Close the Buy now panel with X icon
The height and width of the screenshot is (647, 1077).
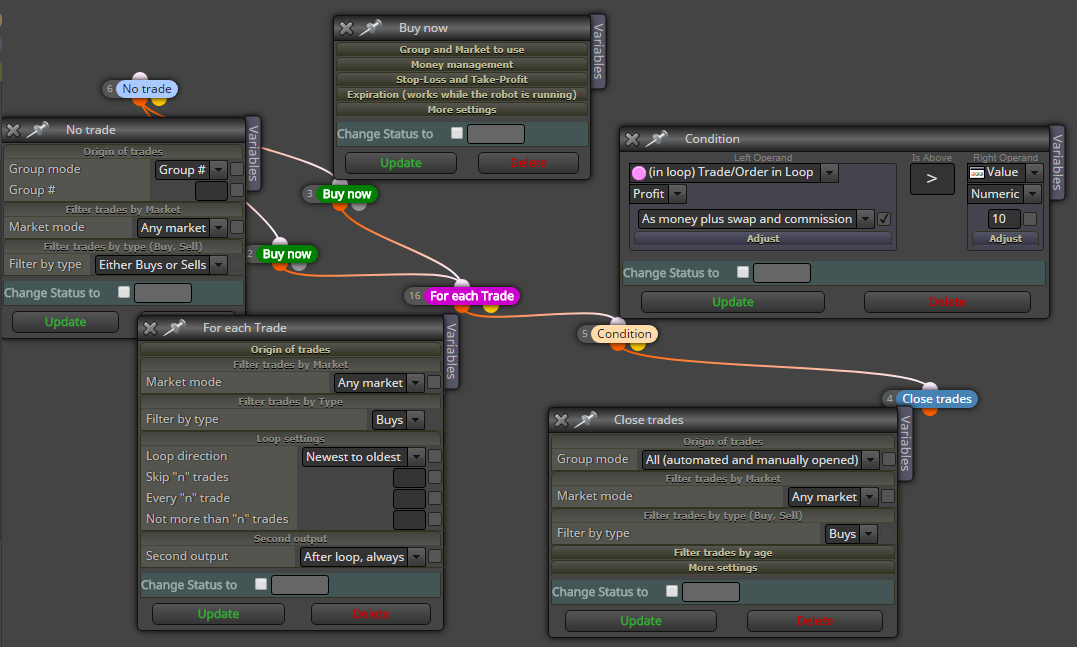tap(346, 28)
